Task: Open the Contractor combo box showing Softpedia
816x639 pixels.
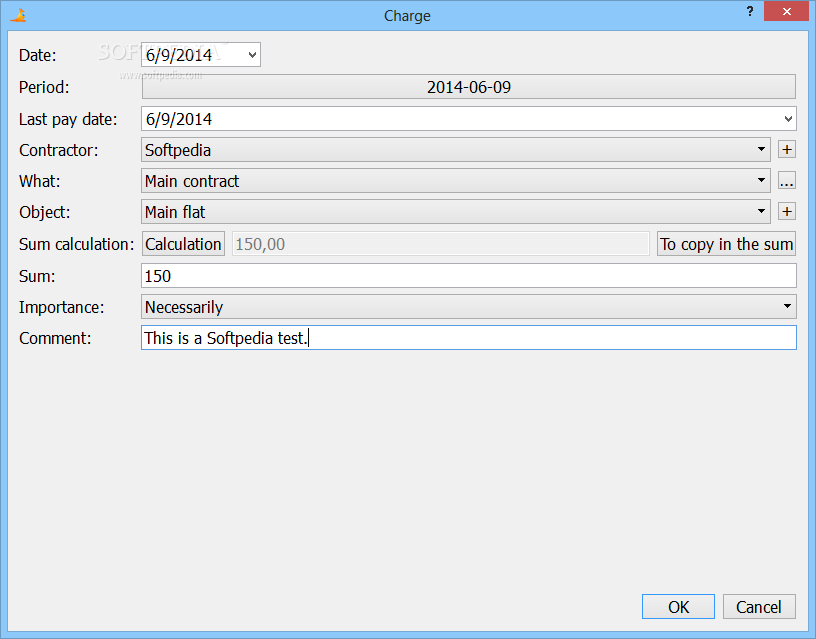Action: click(456, 150)
